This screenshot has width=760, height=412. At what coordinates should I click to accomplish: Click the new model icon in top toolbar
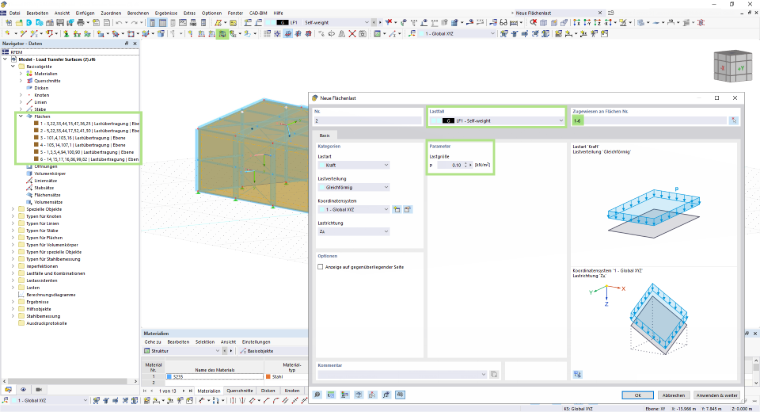click(9, 23)
